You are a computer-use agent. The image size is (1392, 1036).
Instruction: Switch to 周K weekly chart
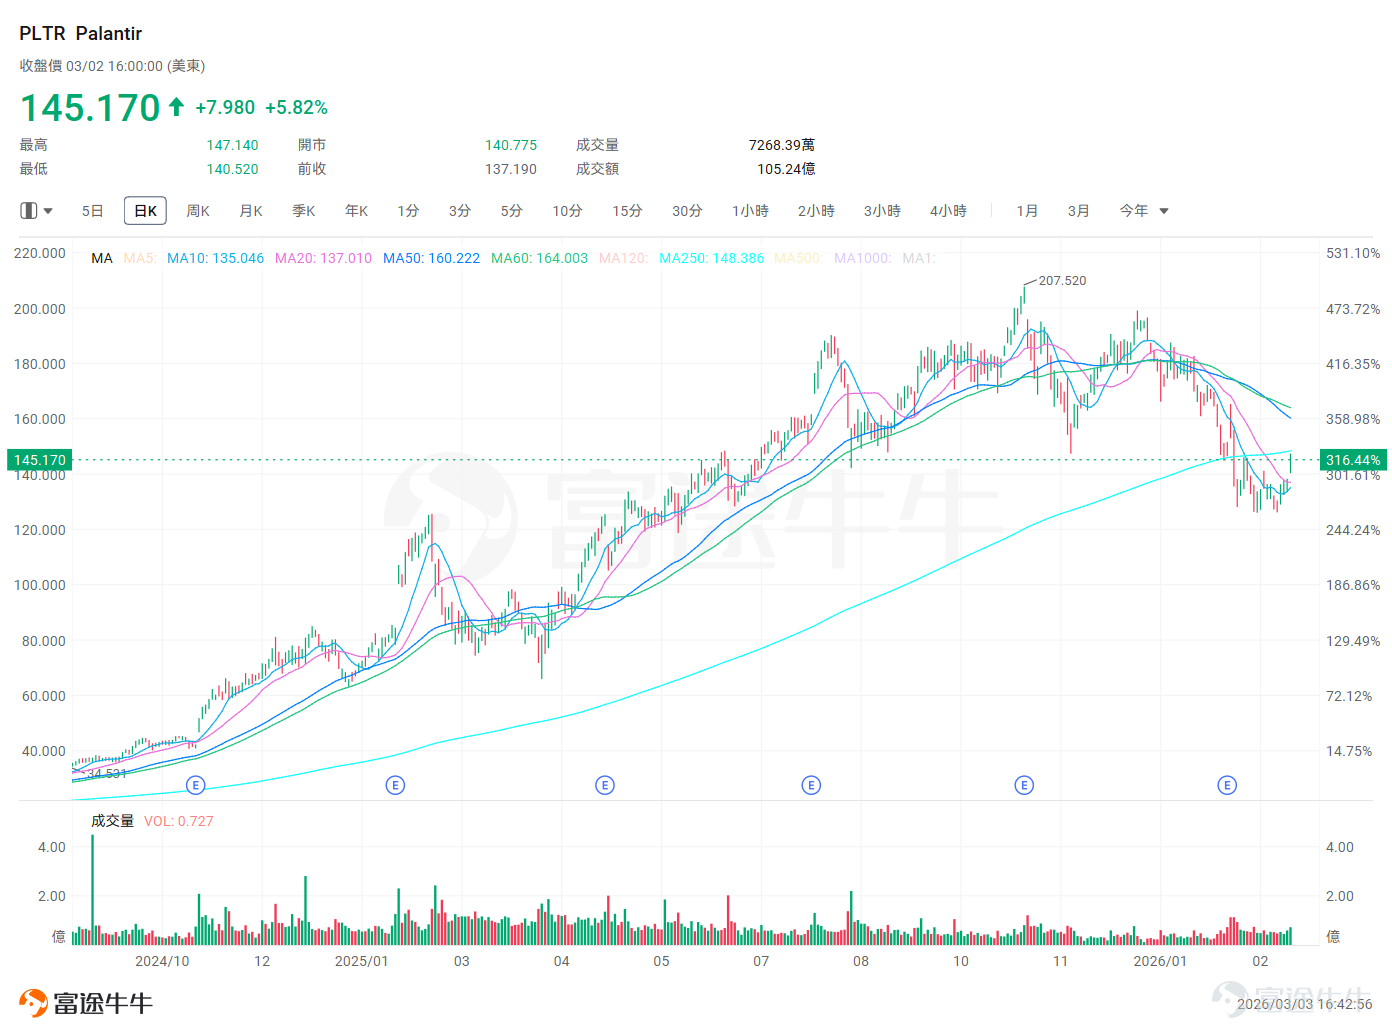tap(198, 211)
